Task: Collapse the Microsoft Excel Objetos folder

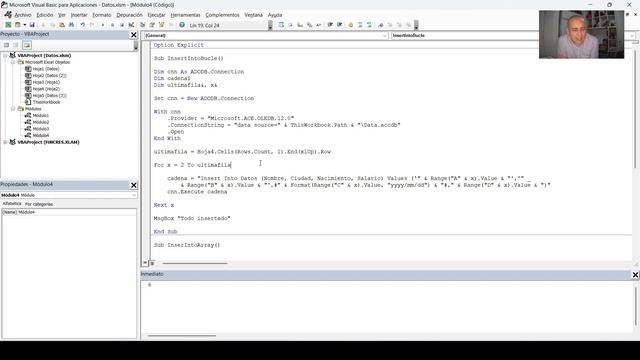Action: coord(13,62)
